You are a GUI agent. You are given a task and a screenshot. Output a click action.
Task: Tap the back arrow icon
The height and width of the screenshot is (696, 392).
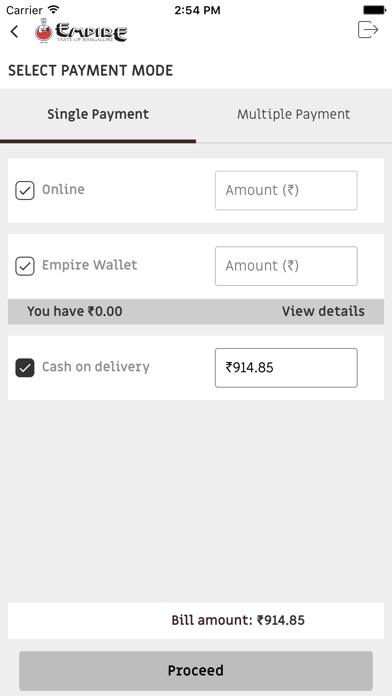pos(15,32)
